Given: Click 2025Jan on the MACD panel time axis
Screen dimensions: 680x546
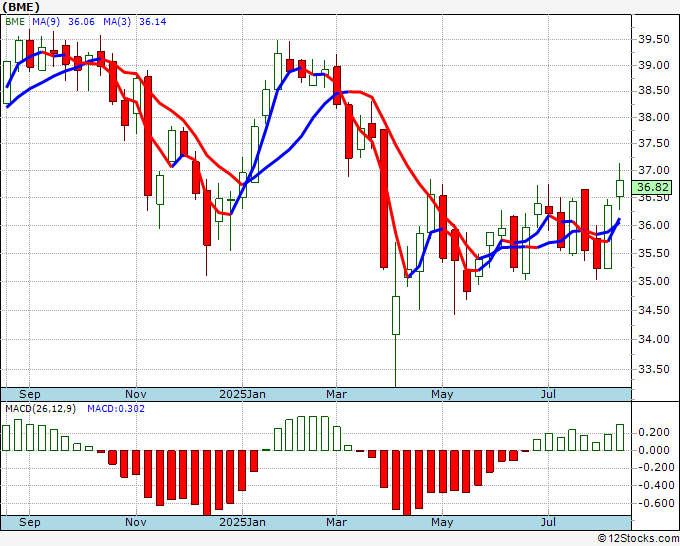Looking at the screenshot, I should point(242,522).
